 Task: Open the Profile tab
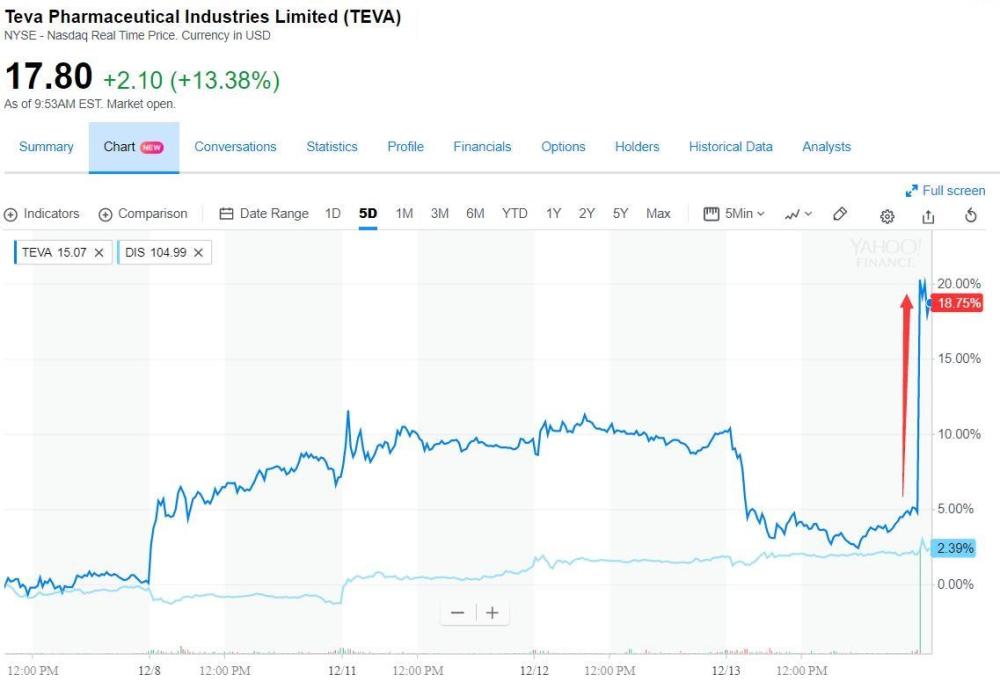point(406,147)
